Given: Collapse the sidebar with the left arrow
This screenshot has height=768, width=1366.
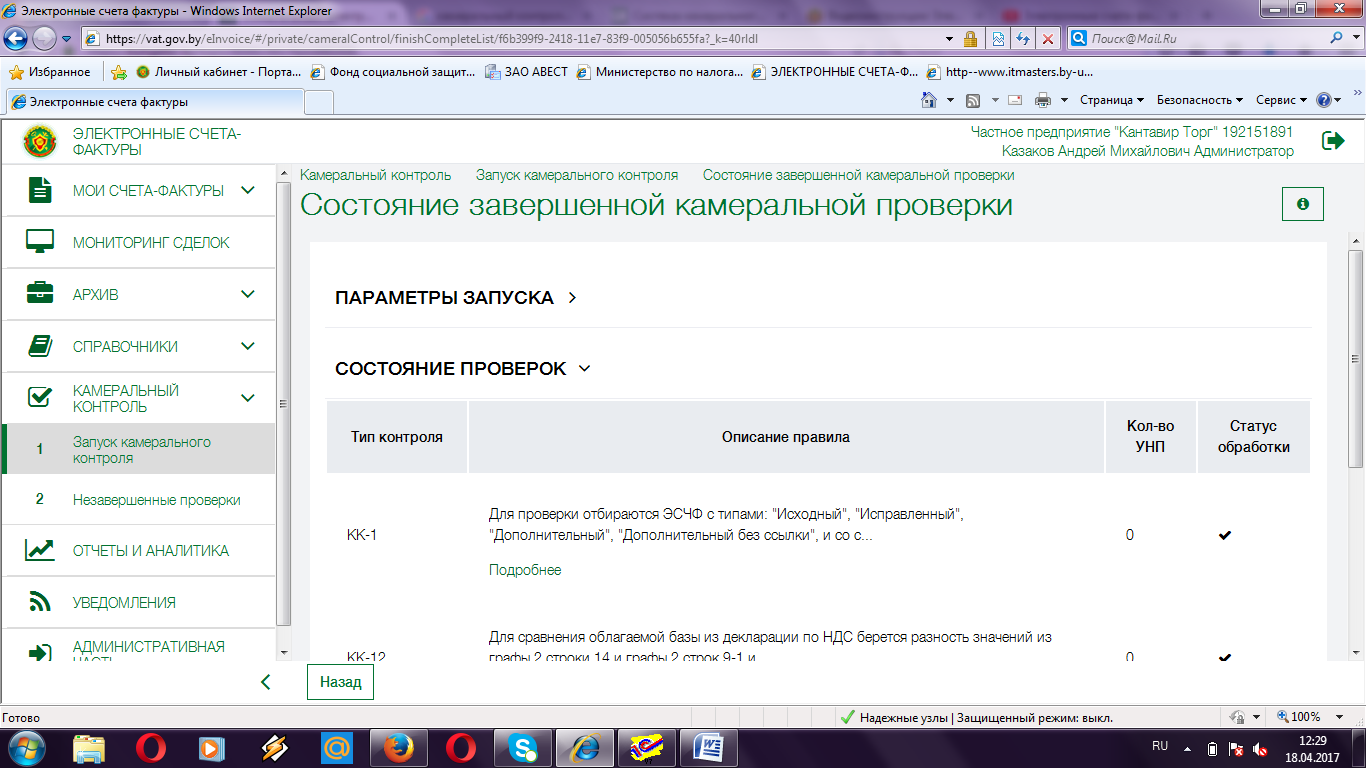Looking at the screenshot, I should click(265, 682).
